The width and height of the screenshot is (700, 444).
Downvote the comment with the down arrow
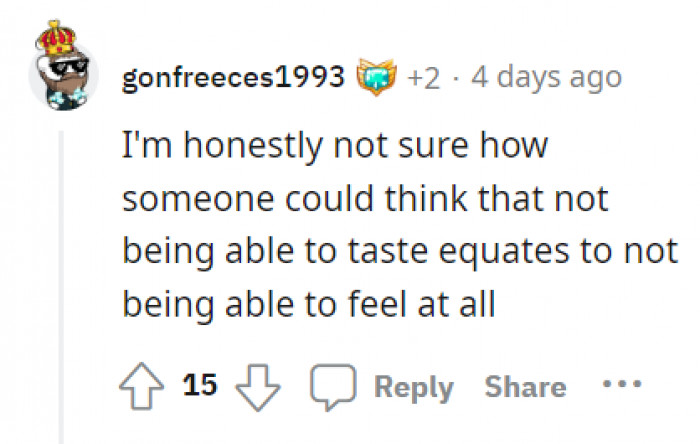pyautogui.click(x=260, y=386)
